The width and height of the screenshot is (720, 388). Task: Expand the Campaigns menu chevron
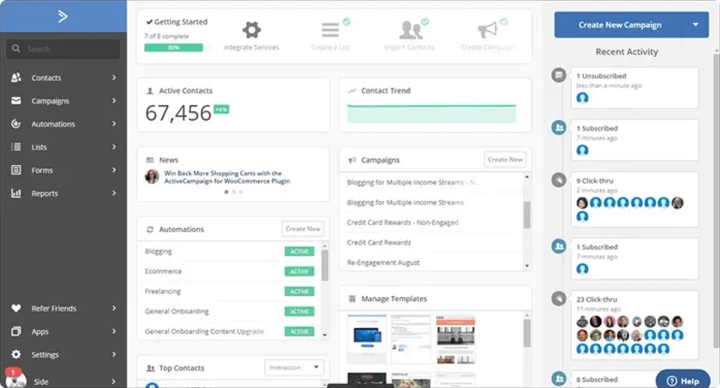coord(114,101)
